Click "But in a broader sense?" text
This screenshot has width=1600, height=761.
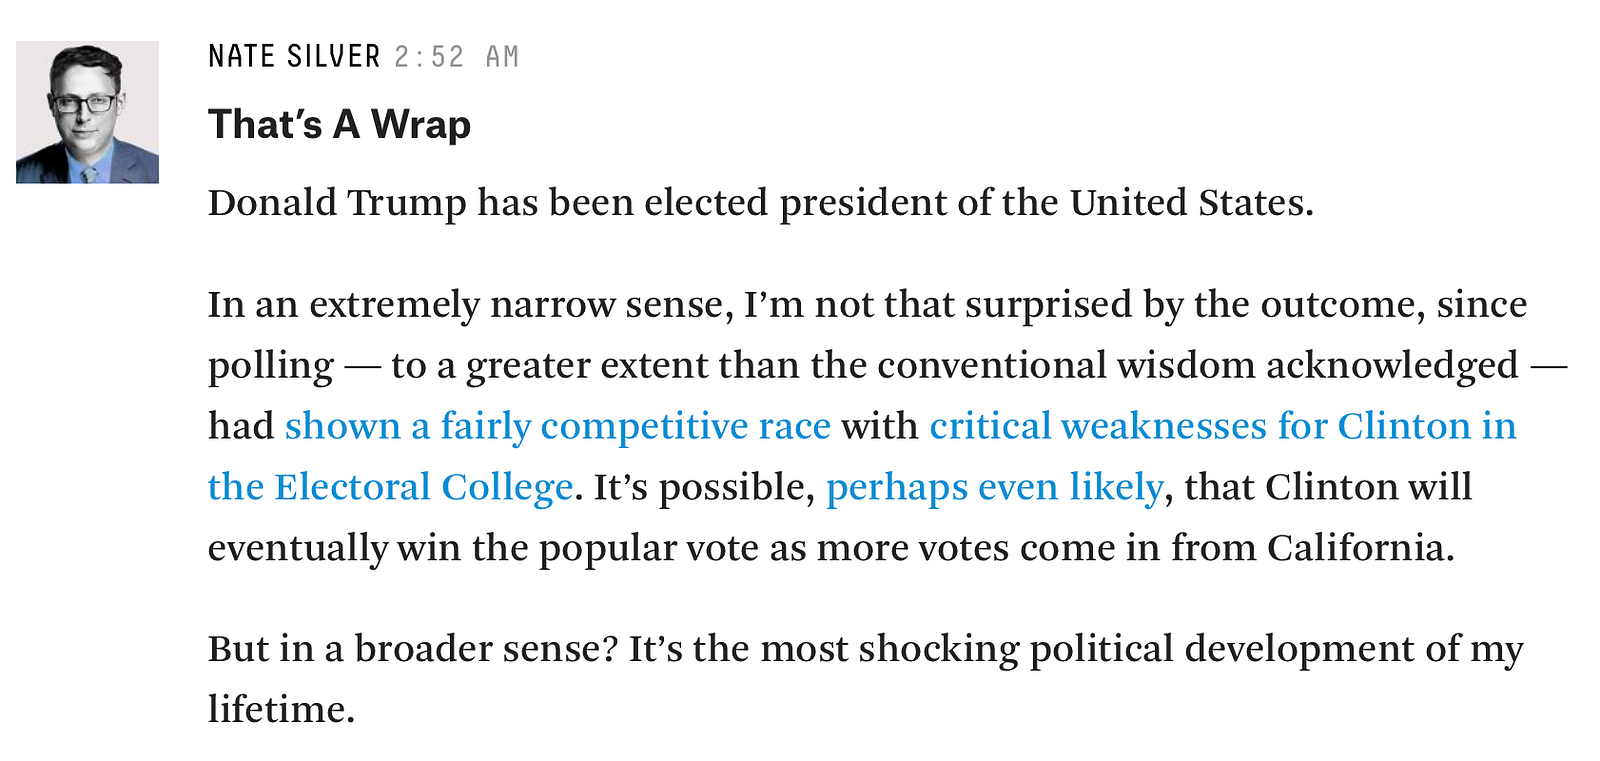tap(412, 649)
